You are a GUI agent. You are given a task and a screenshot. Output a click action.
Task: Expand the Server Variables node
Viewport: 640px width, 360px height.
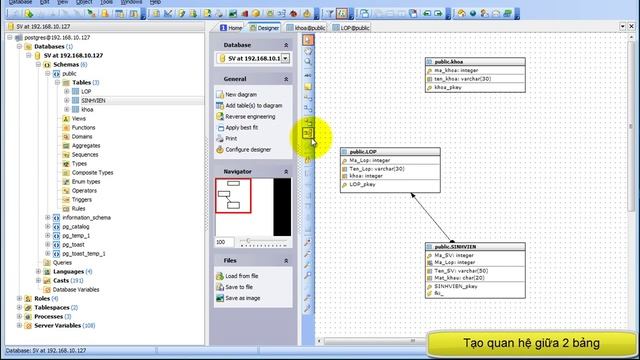[19, 325]
